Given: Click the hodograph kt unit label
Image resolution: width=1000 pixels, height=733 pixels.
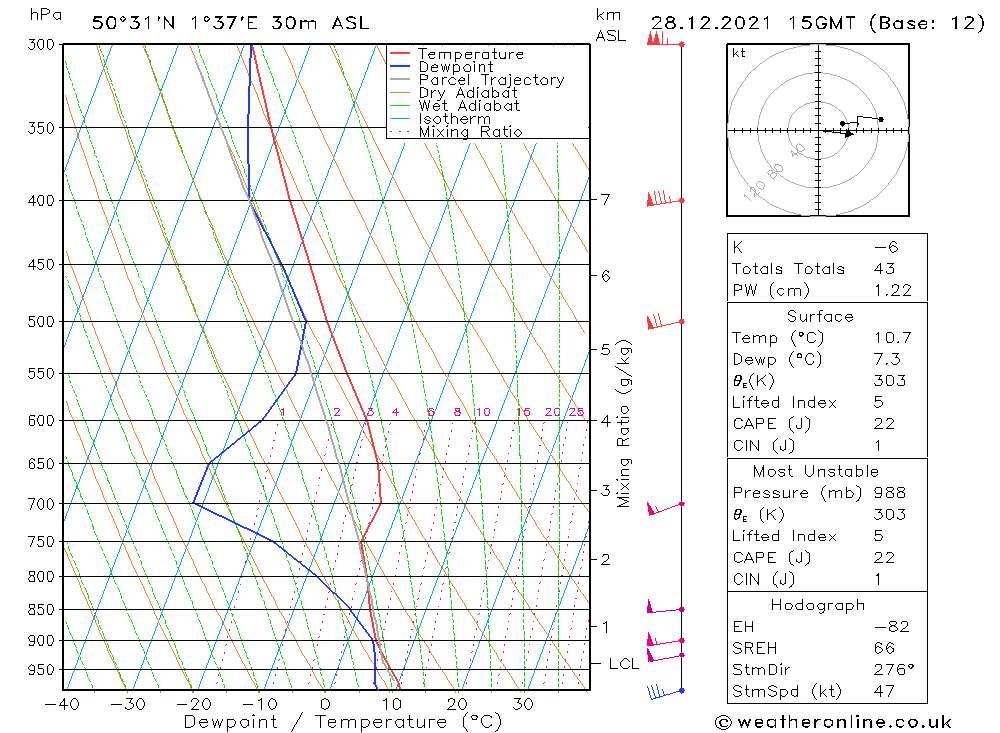Looking at the screenshot, I should coord(739,53).
